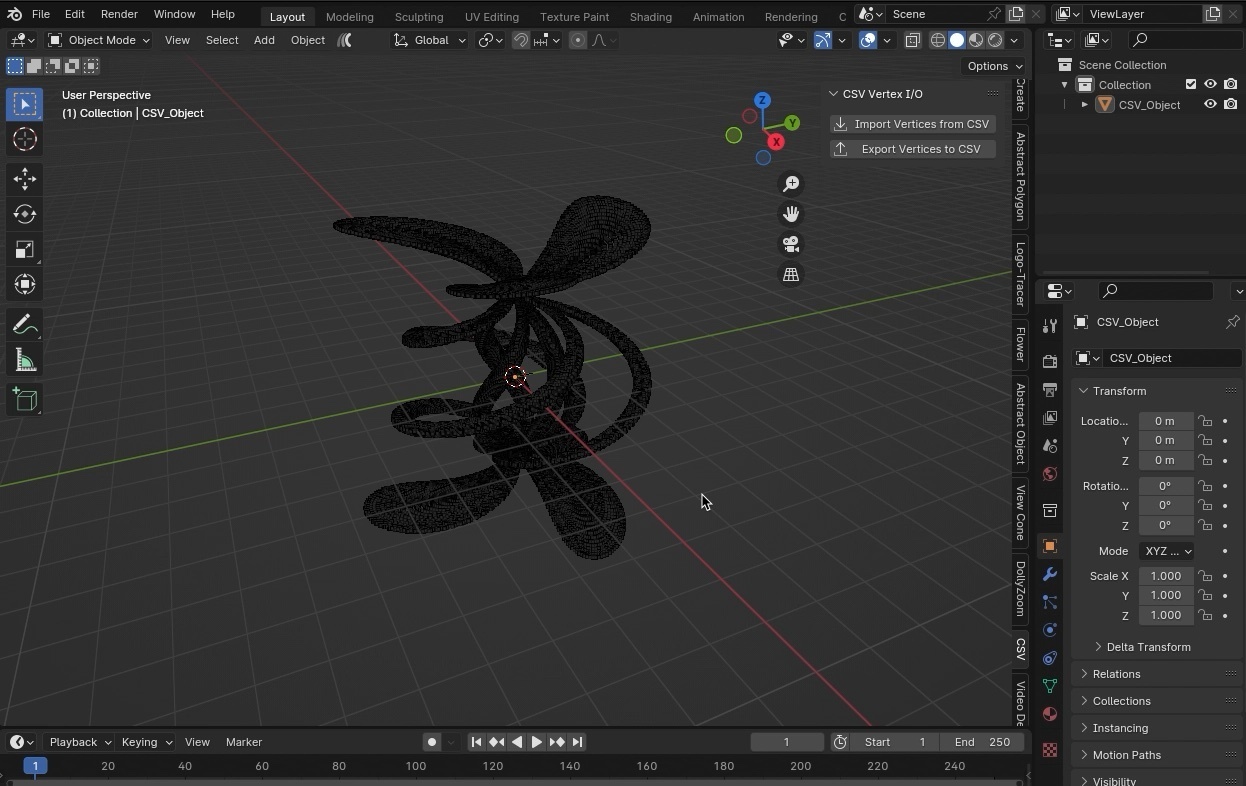Jump to the end frame in the timeline
Image resolution: width=1246 pixels, height=786 pixels.
click(578, 742)
